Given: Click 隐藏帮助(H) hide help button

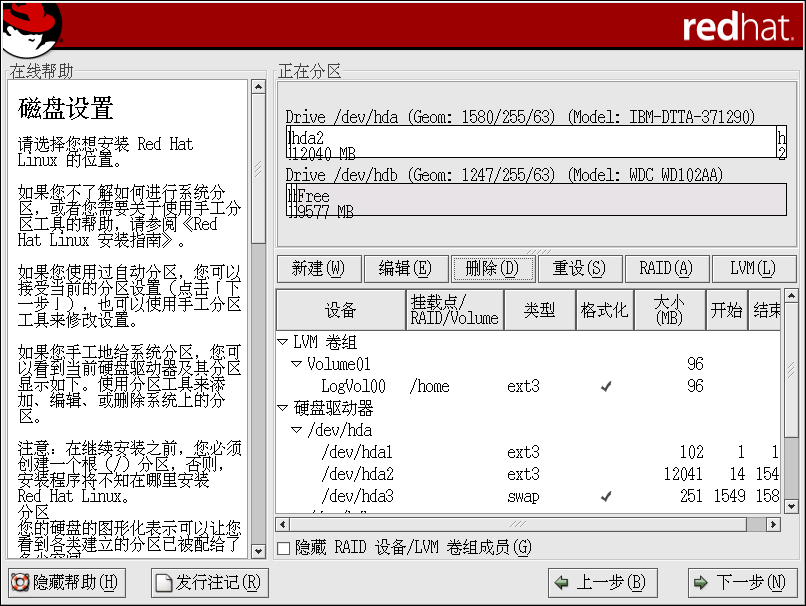Looking at the screenshot, I should (x=67, y=583).
